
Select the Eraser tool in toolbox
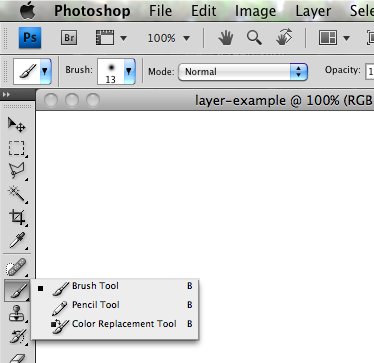pos(17,357)
